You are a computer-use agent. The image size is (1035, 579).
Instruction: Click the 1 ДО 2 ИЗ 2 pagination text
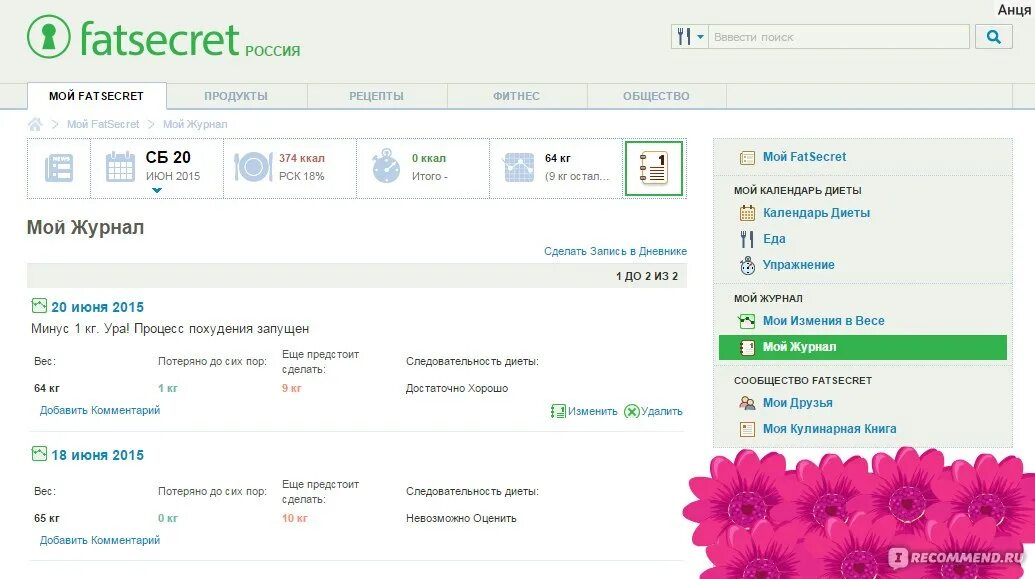(647, 276)
